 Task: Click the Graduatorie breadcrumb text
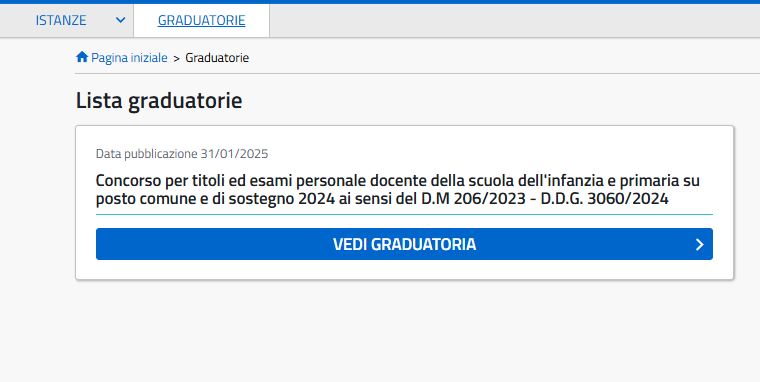tap(217, 58)
